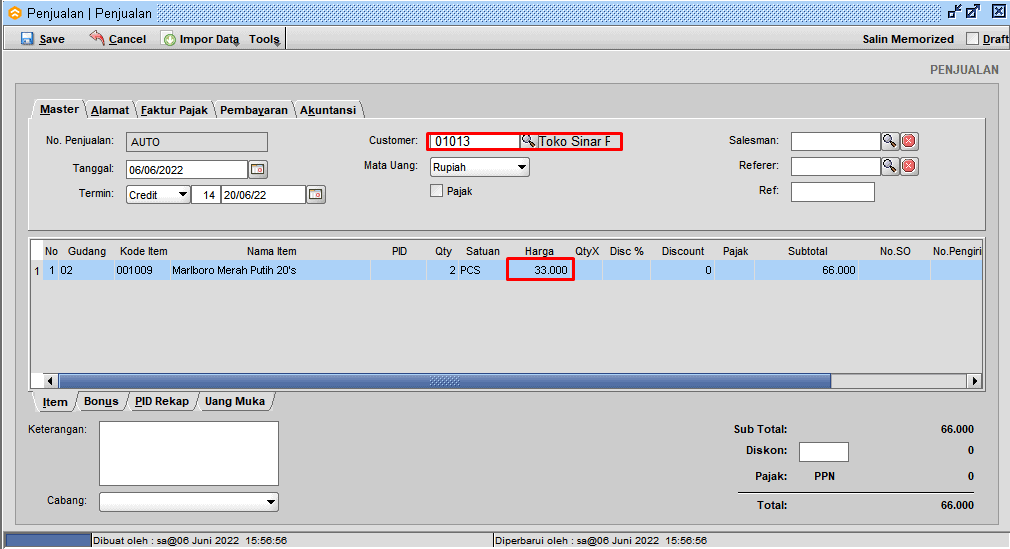The height and width of the screenshot is (549, 1010).
Task: Open Referer search lookup
Action: 889,166
